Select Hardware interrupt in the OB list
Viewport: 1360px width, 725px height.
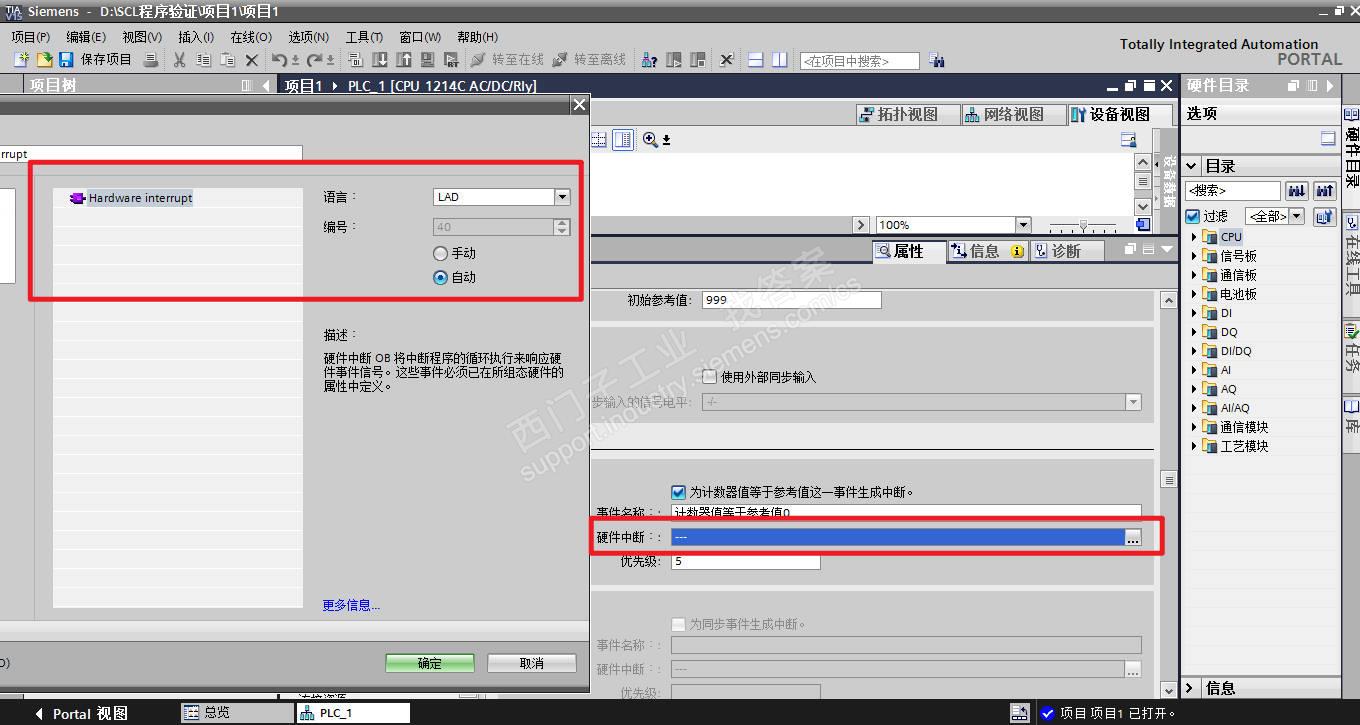pos(139,198)
